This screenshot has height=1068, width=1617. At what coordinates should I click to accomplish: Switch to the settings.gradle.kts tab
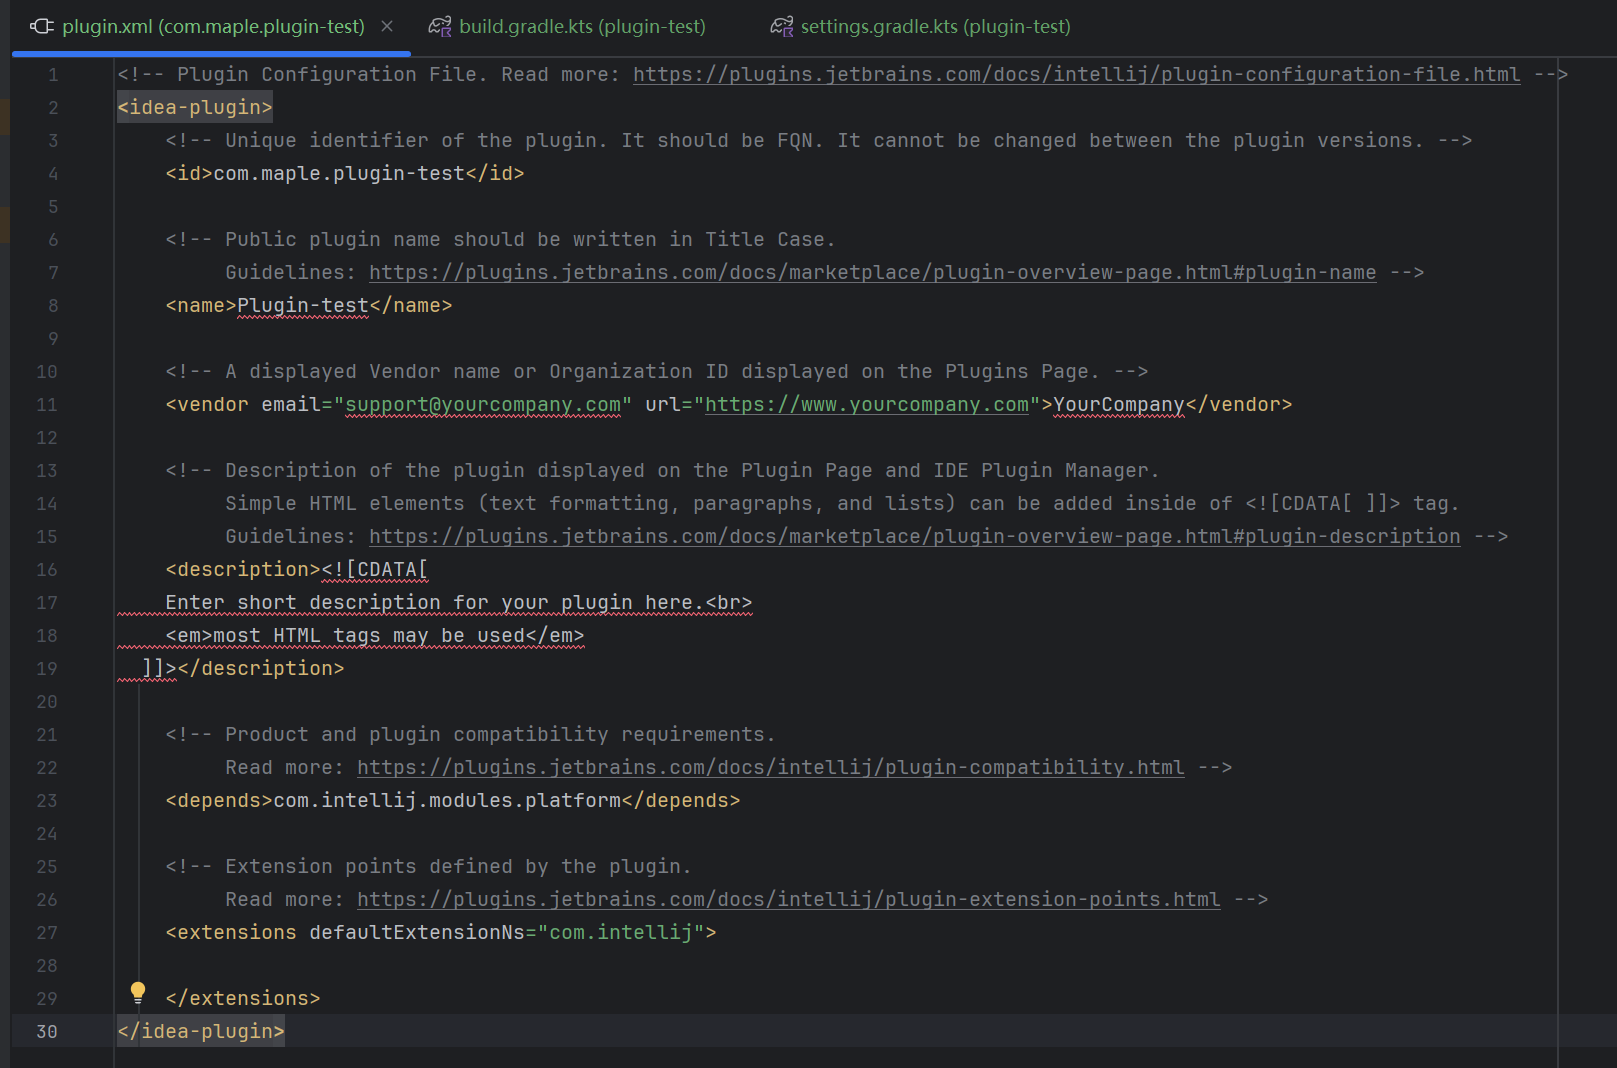pos(934,26)
